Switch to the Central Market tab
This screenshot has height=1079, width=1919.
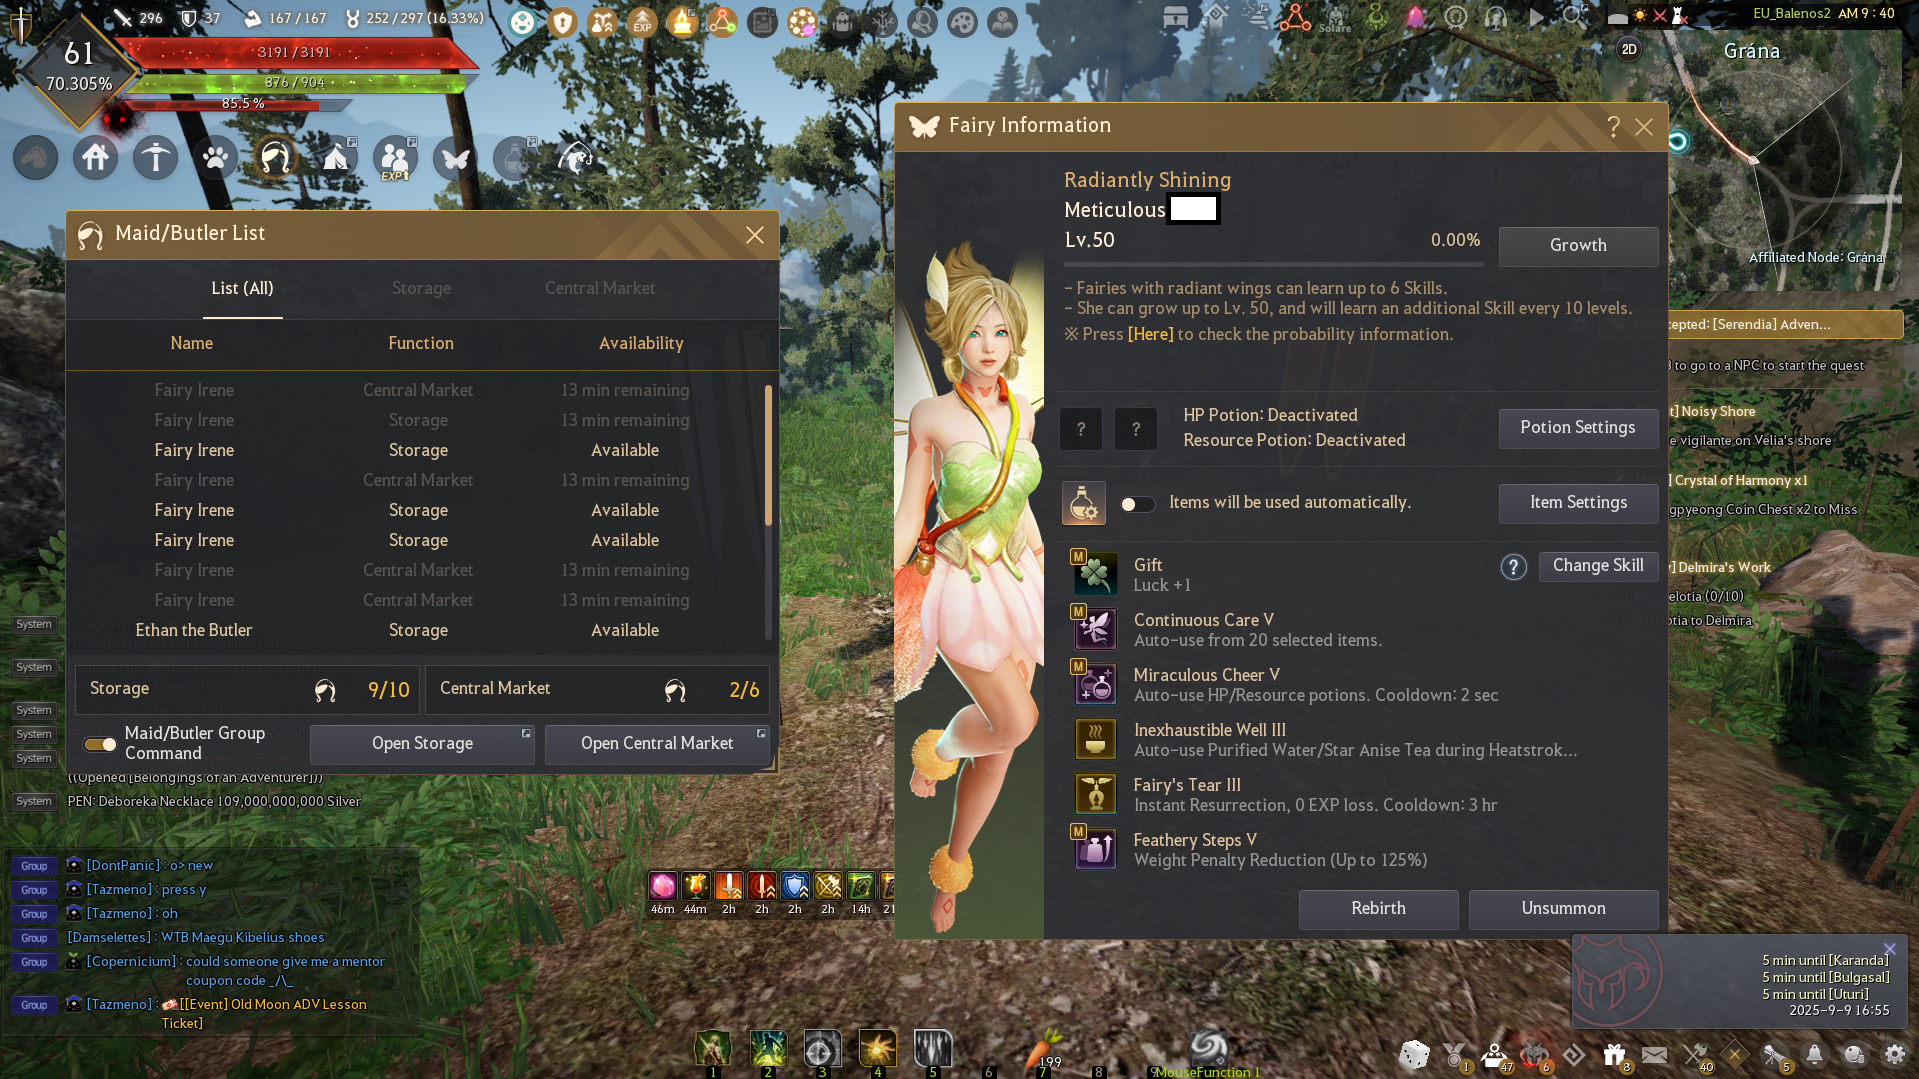[600, 288]
